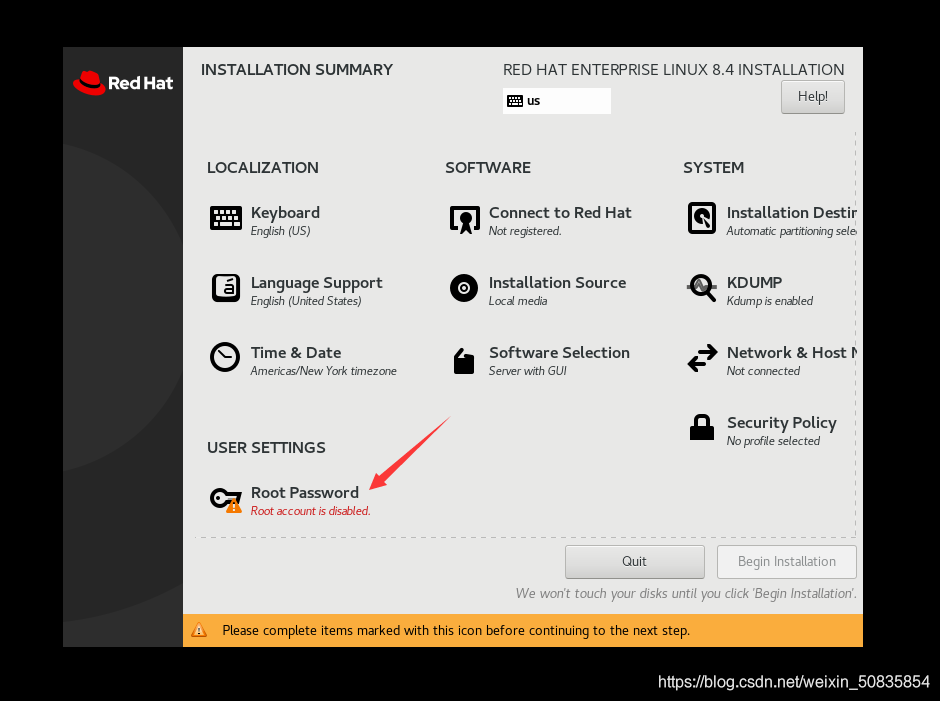Click the INSTALLATION SUMMARY heading
940x701 pixels.
[x=297, y=70]
